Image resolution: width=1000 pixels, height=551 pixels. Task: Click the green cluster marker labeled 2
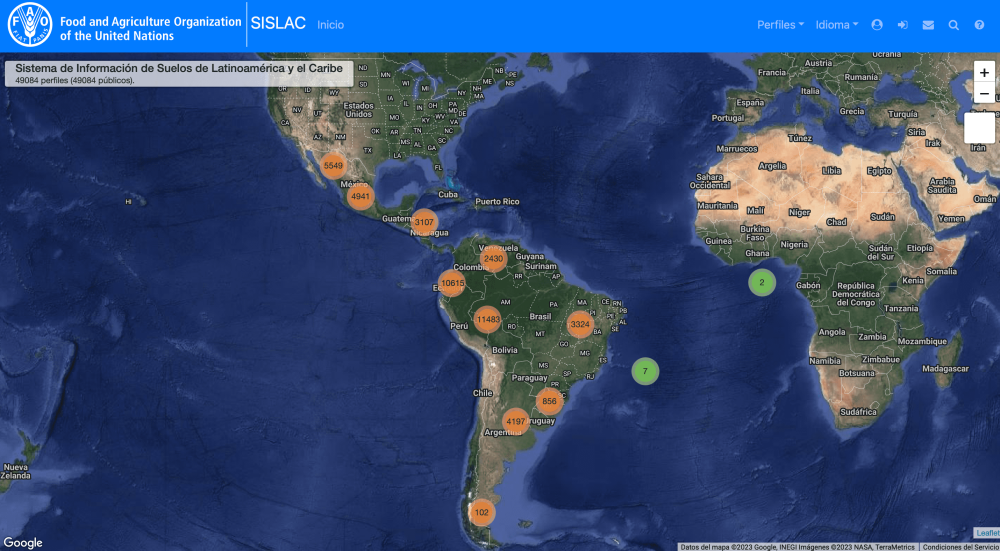[762, 283]
